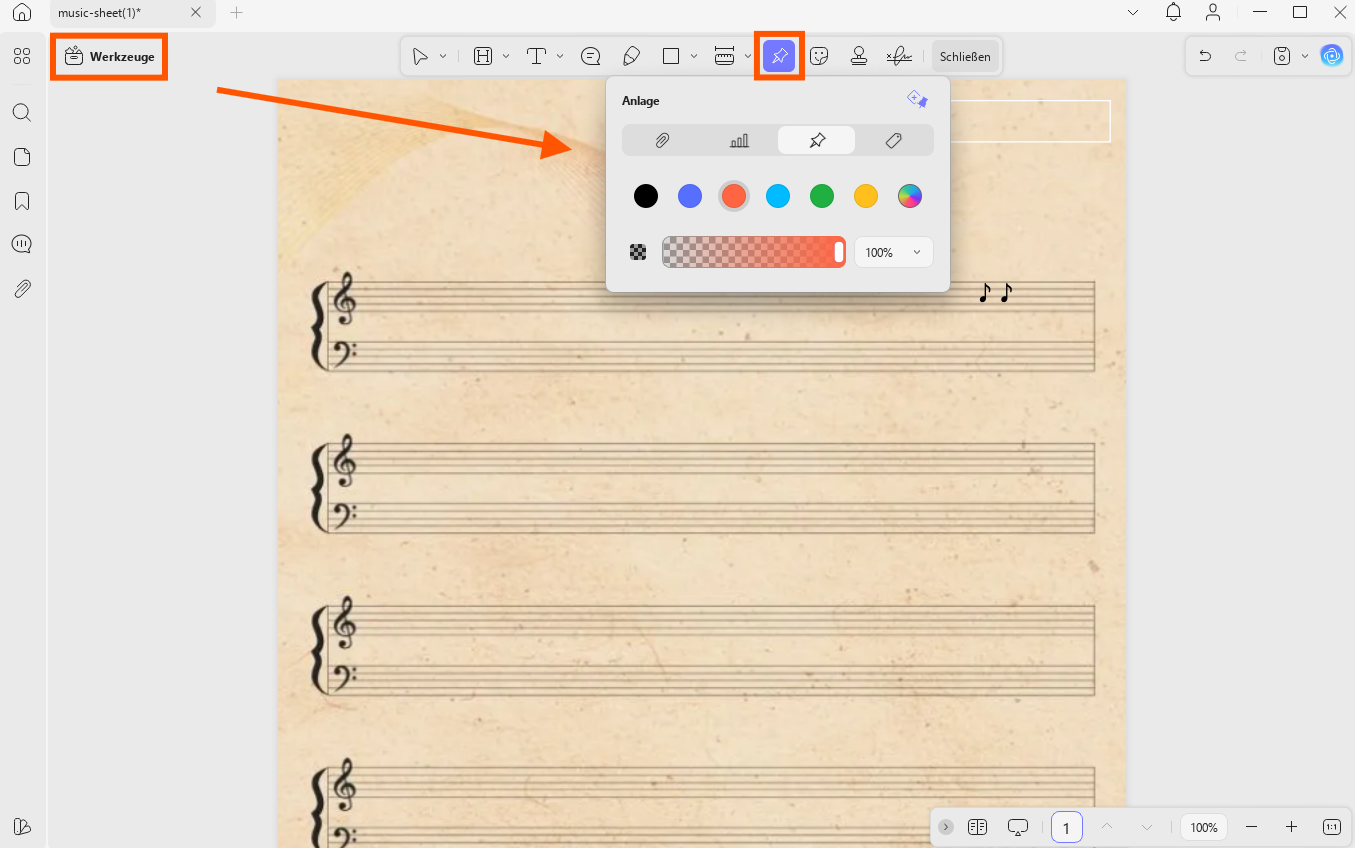
Task: Expand the highlight tool dropdown arrow
Action: (x=506, y=57)
